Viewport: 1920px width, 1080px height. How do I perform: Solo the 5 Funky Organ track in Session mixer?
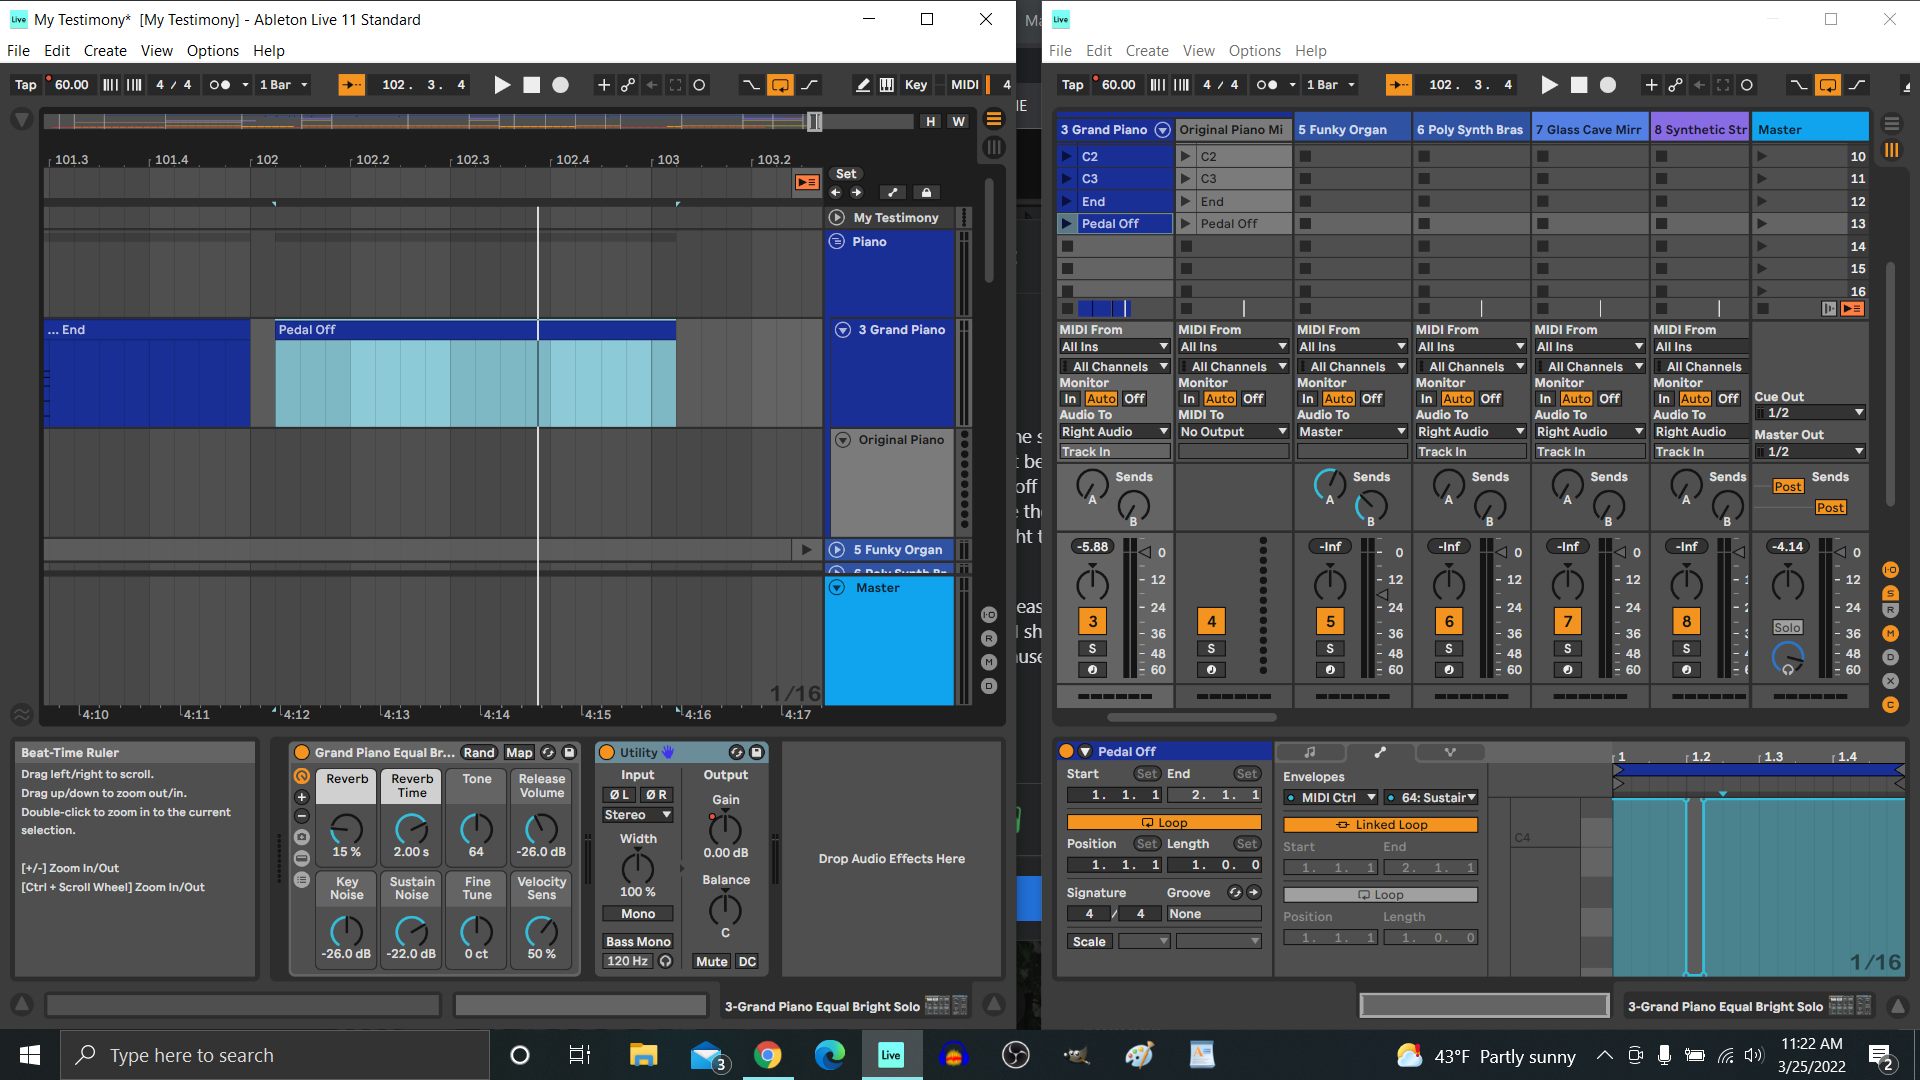coord(1330,649)
